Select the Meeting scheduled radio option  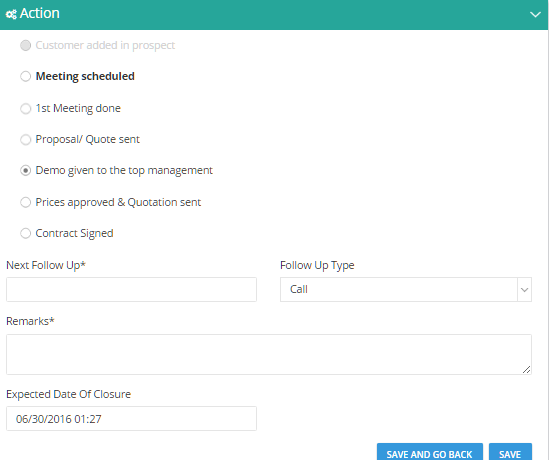tap(26, 76)
